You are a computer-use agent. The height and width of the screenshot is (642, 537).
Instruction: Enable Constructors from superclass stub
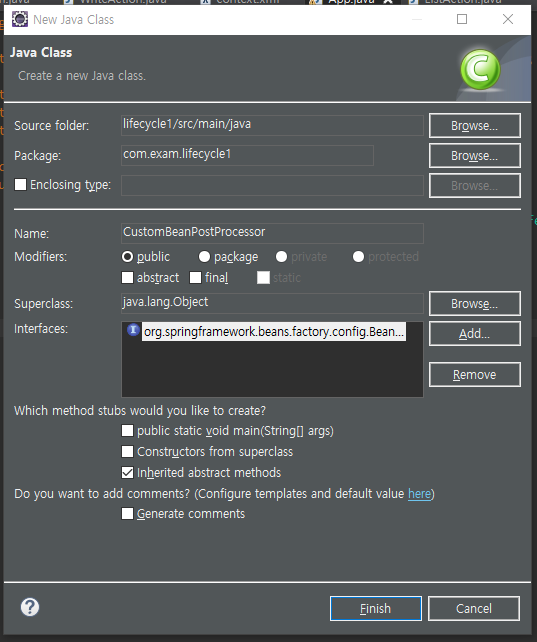pos(127,452)
